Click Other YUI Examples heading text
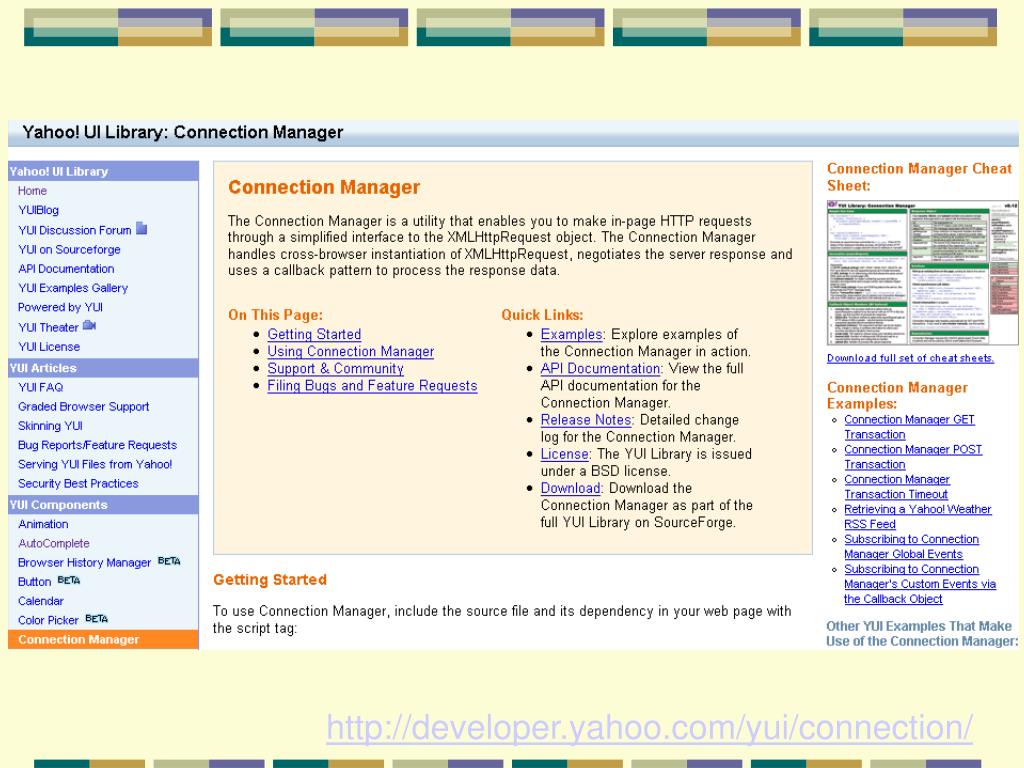The height and width of the screenshot is (768, 1024). pyautogui.click(x=921, y=633)
